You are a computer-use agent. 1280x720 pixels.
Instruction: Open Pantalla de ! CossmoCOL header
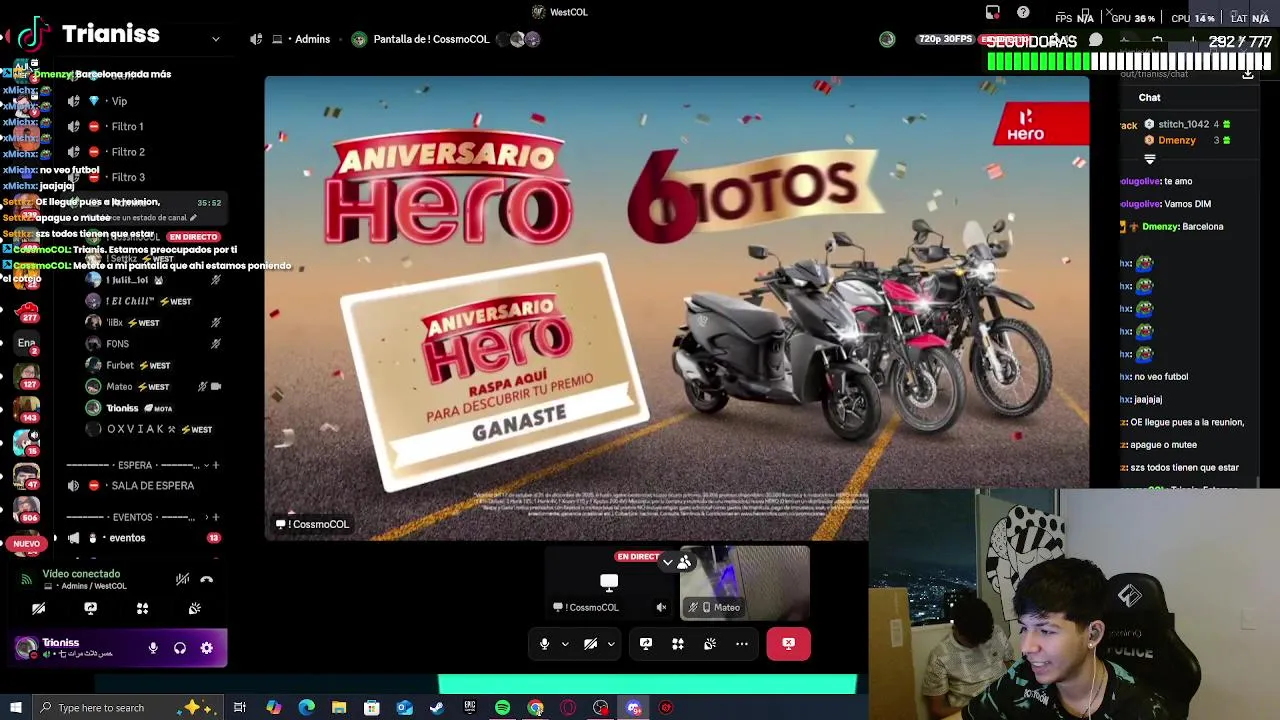(x=431, y=39)
